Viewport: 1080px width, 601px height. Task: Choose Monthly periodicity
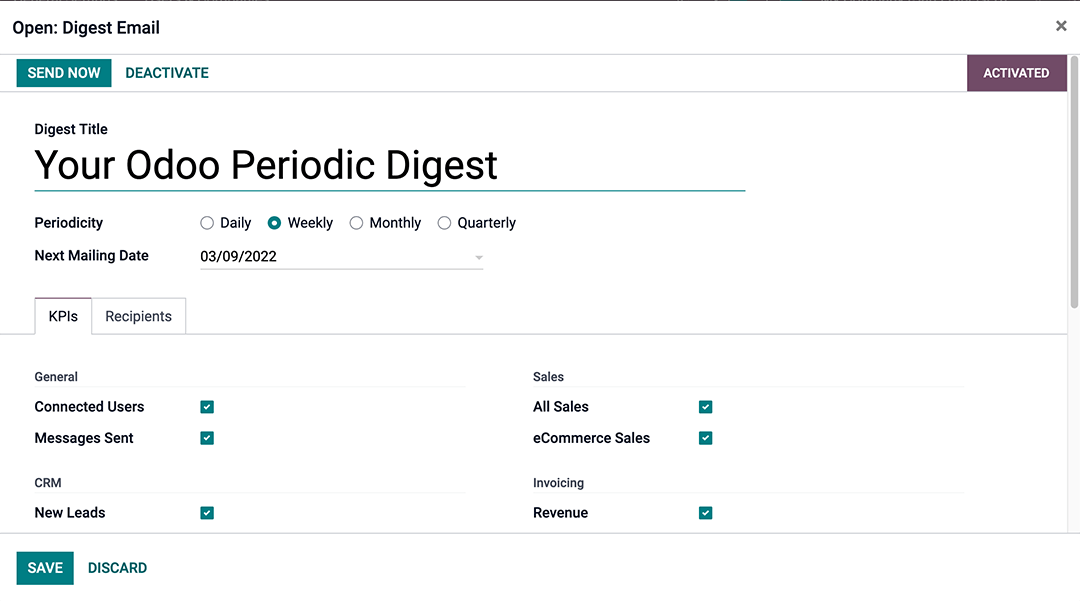click(356, 223)
